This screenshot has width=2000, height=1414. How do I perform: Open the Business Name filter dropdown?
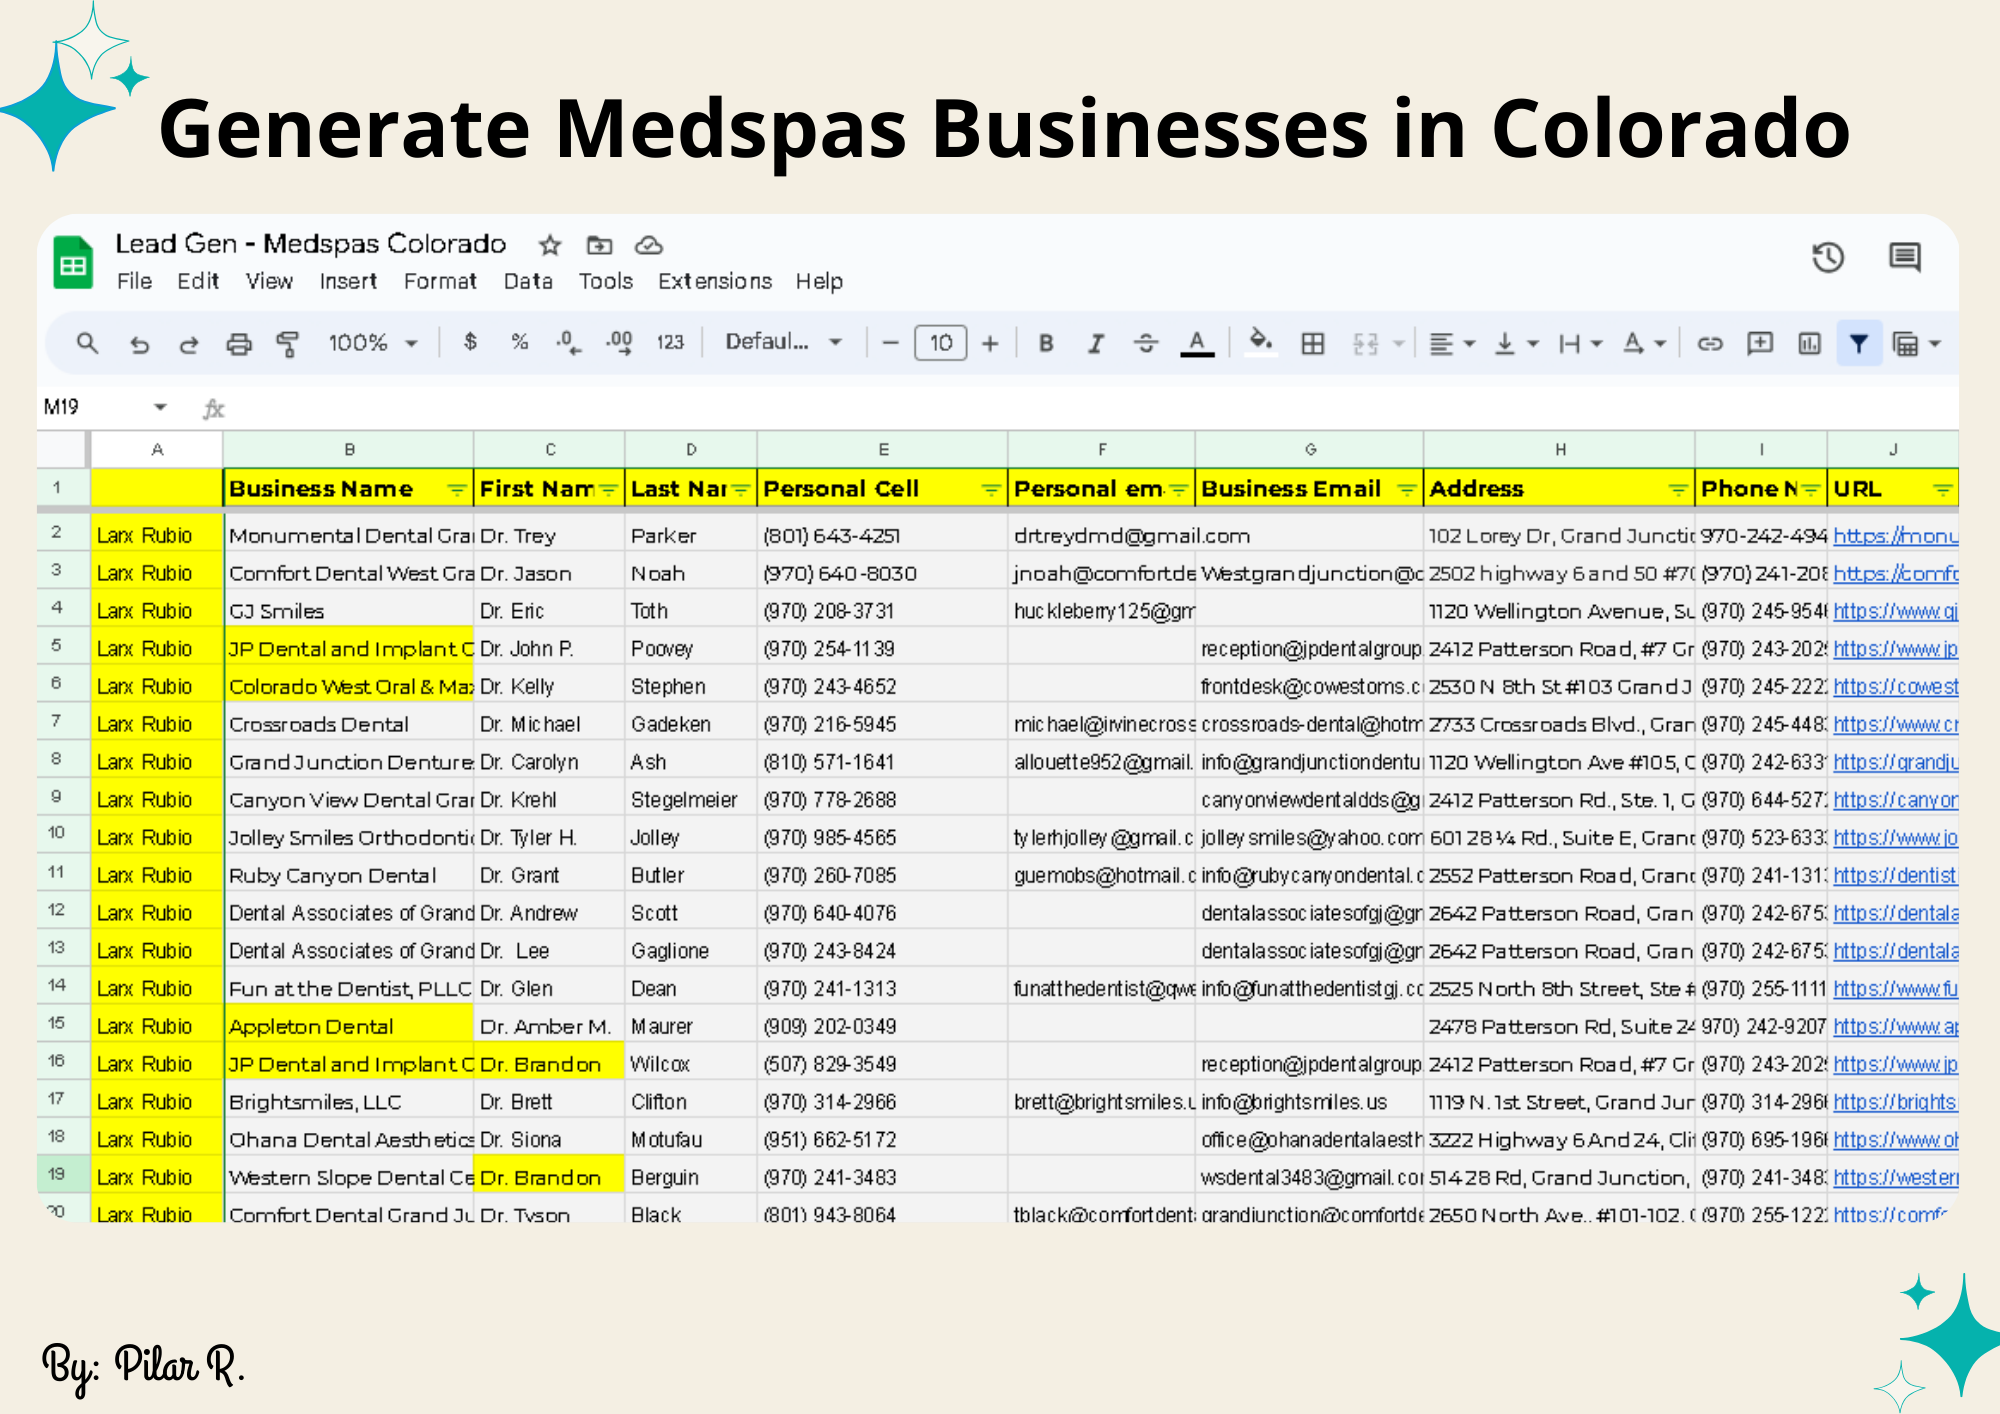pos(456,489)
